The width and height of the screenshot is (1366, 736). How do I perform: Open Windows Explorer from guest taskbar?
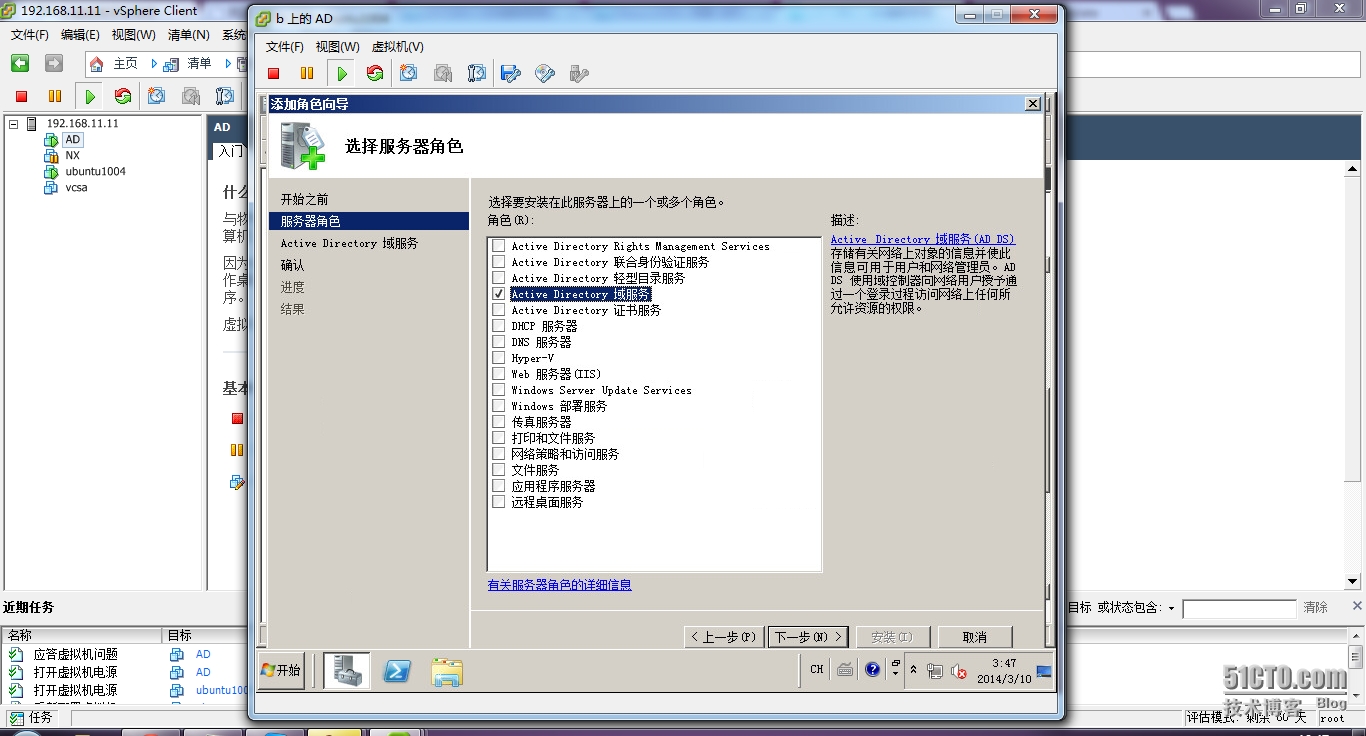447,671
